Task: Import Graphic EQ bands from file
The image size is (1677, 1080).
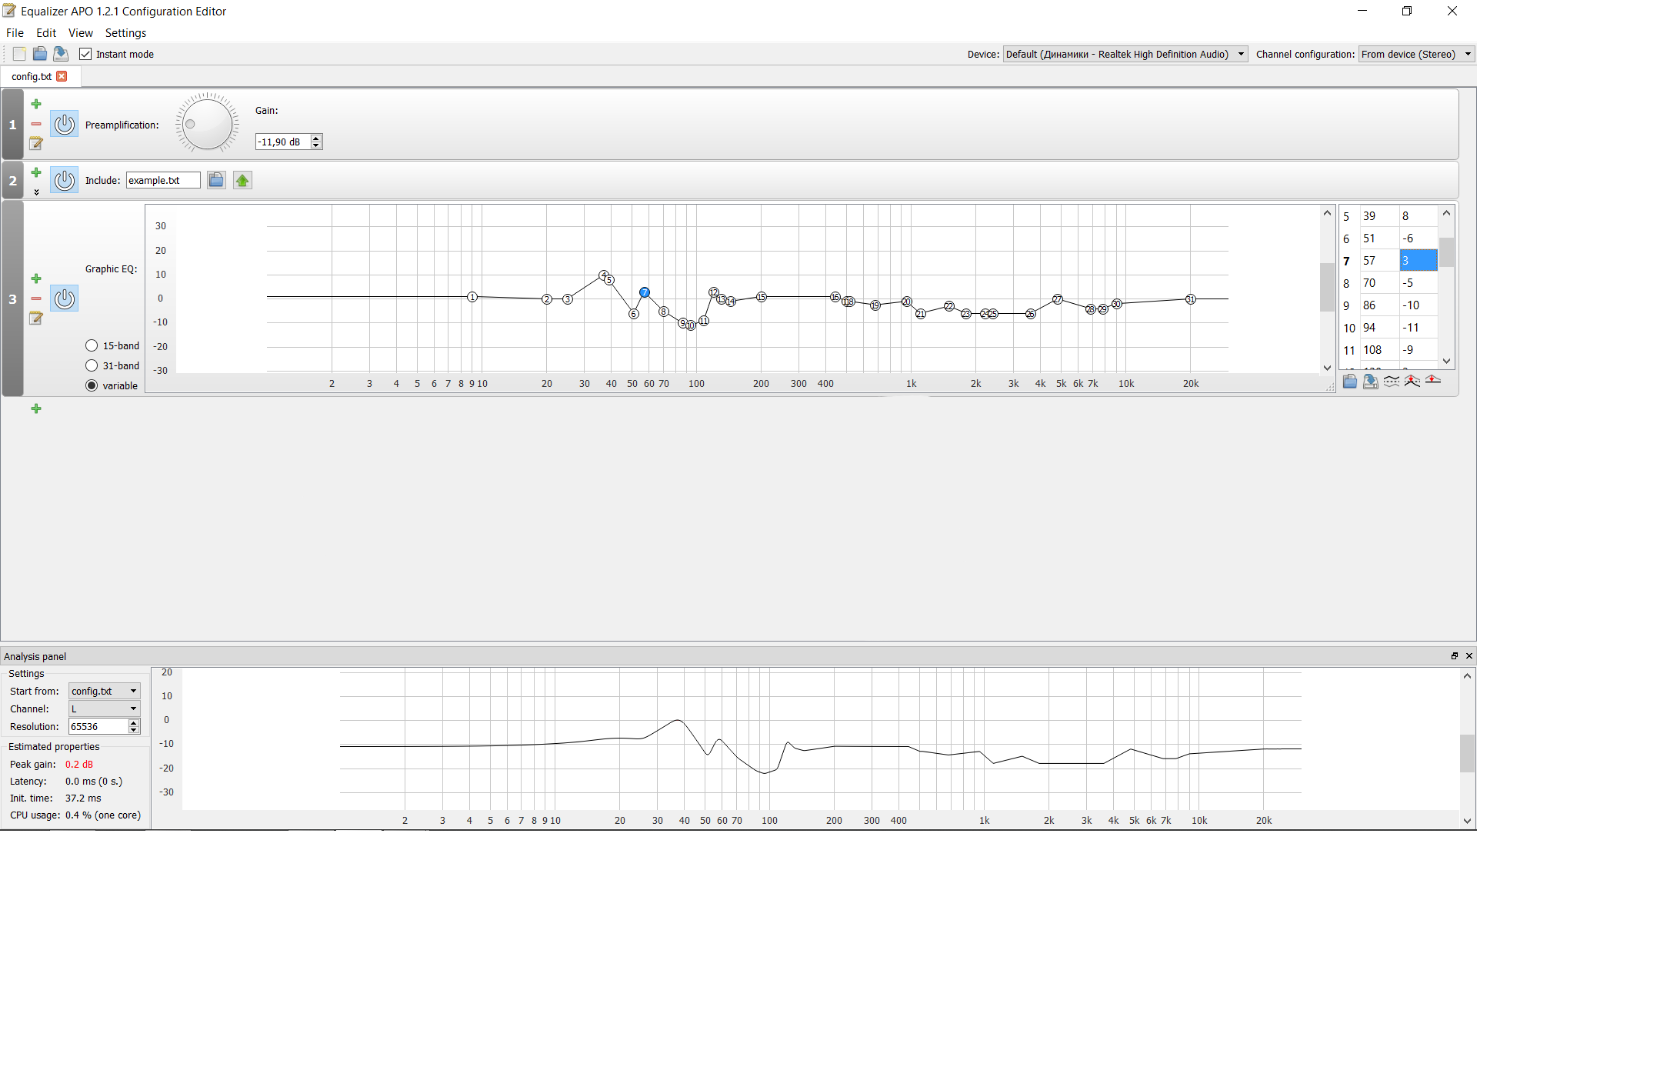Action: point(1350,381)
